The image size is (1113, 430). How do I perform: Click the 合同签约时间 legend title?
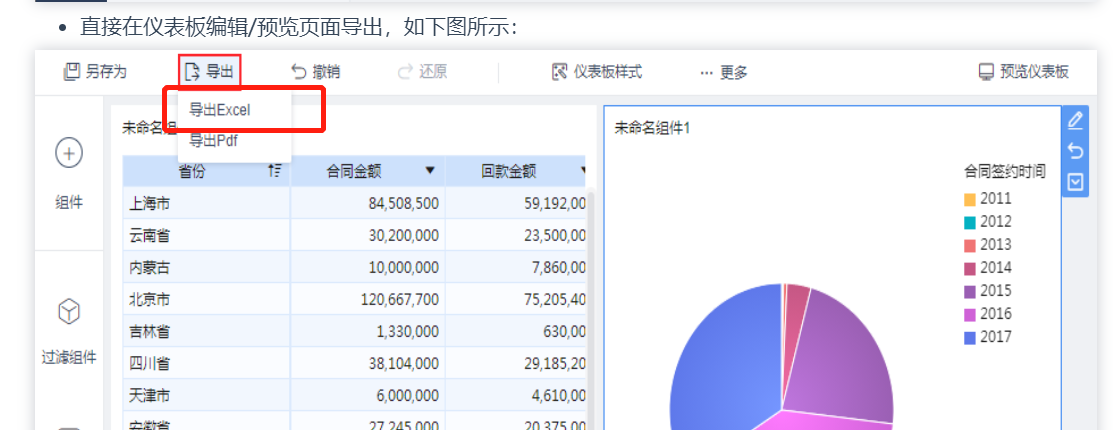(1004, 171)
